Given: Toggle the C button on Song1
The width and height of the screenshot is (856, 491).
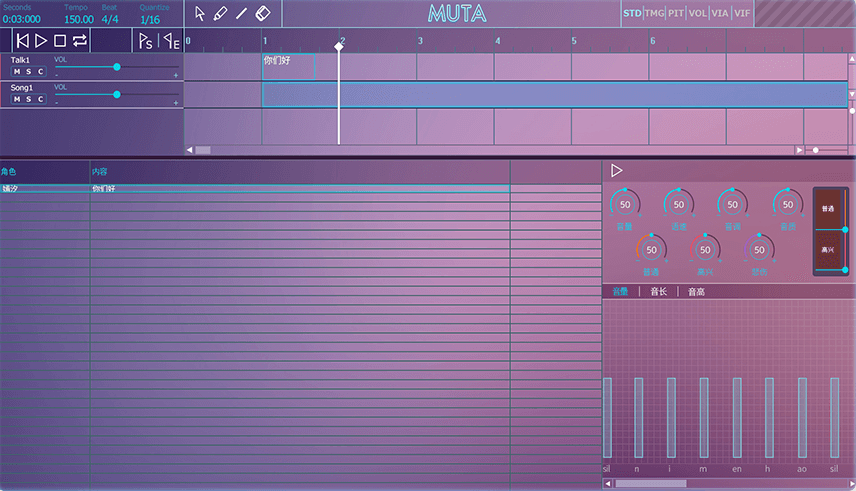Looking at the screenshot, I should tap(40, 99).
